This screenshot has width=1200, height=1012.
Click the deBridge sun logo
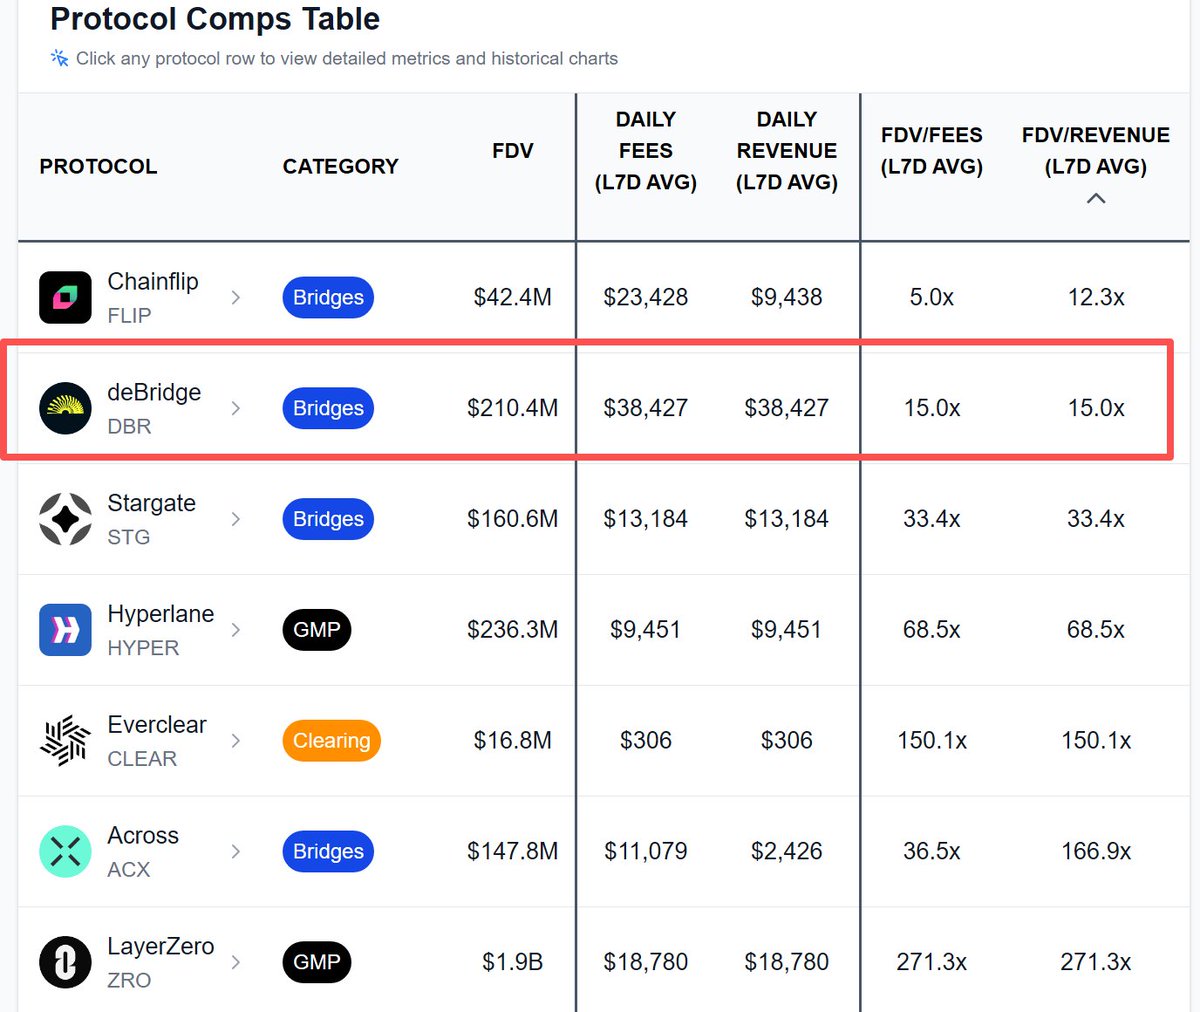coord(65,408)
